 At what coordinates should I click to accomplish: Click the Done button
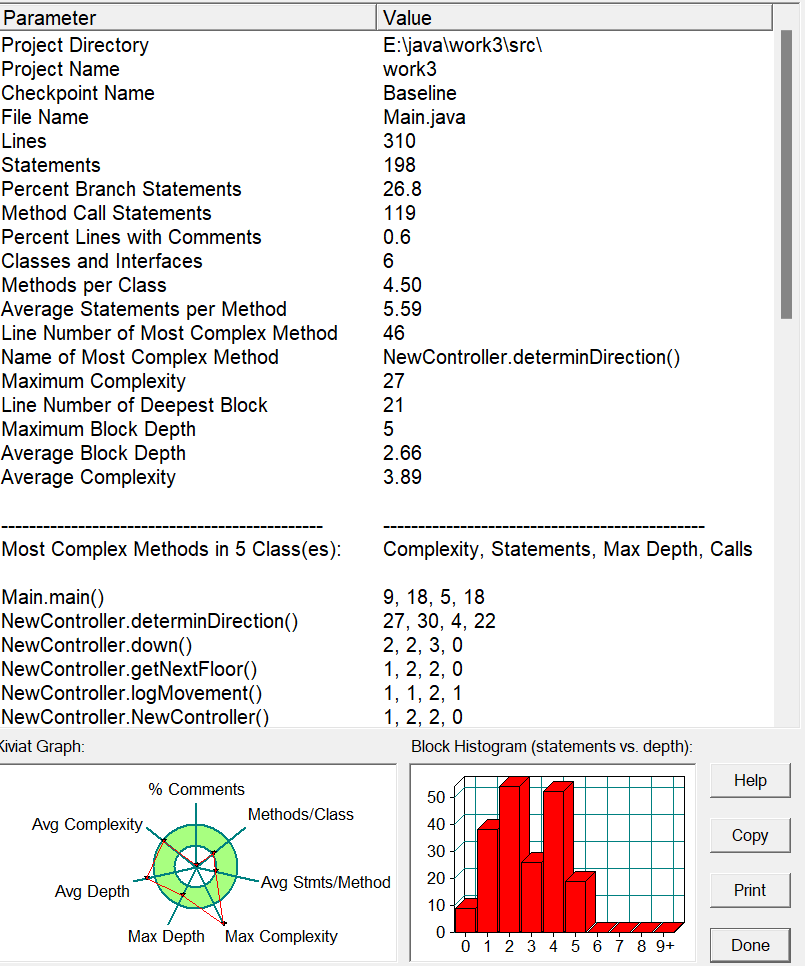coord(750,945)
